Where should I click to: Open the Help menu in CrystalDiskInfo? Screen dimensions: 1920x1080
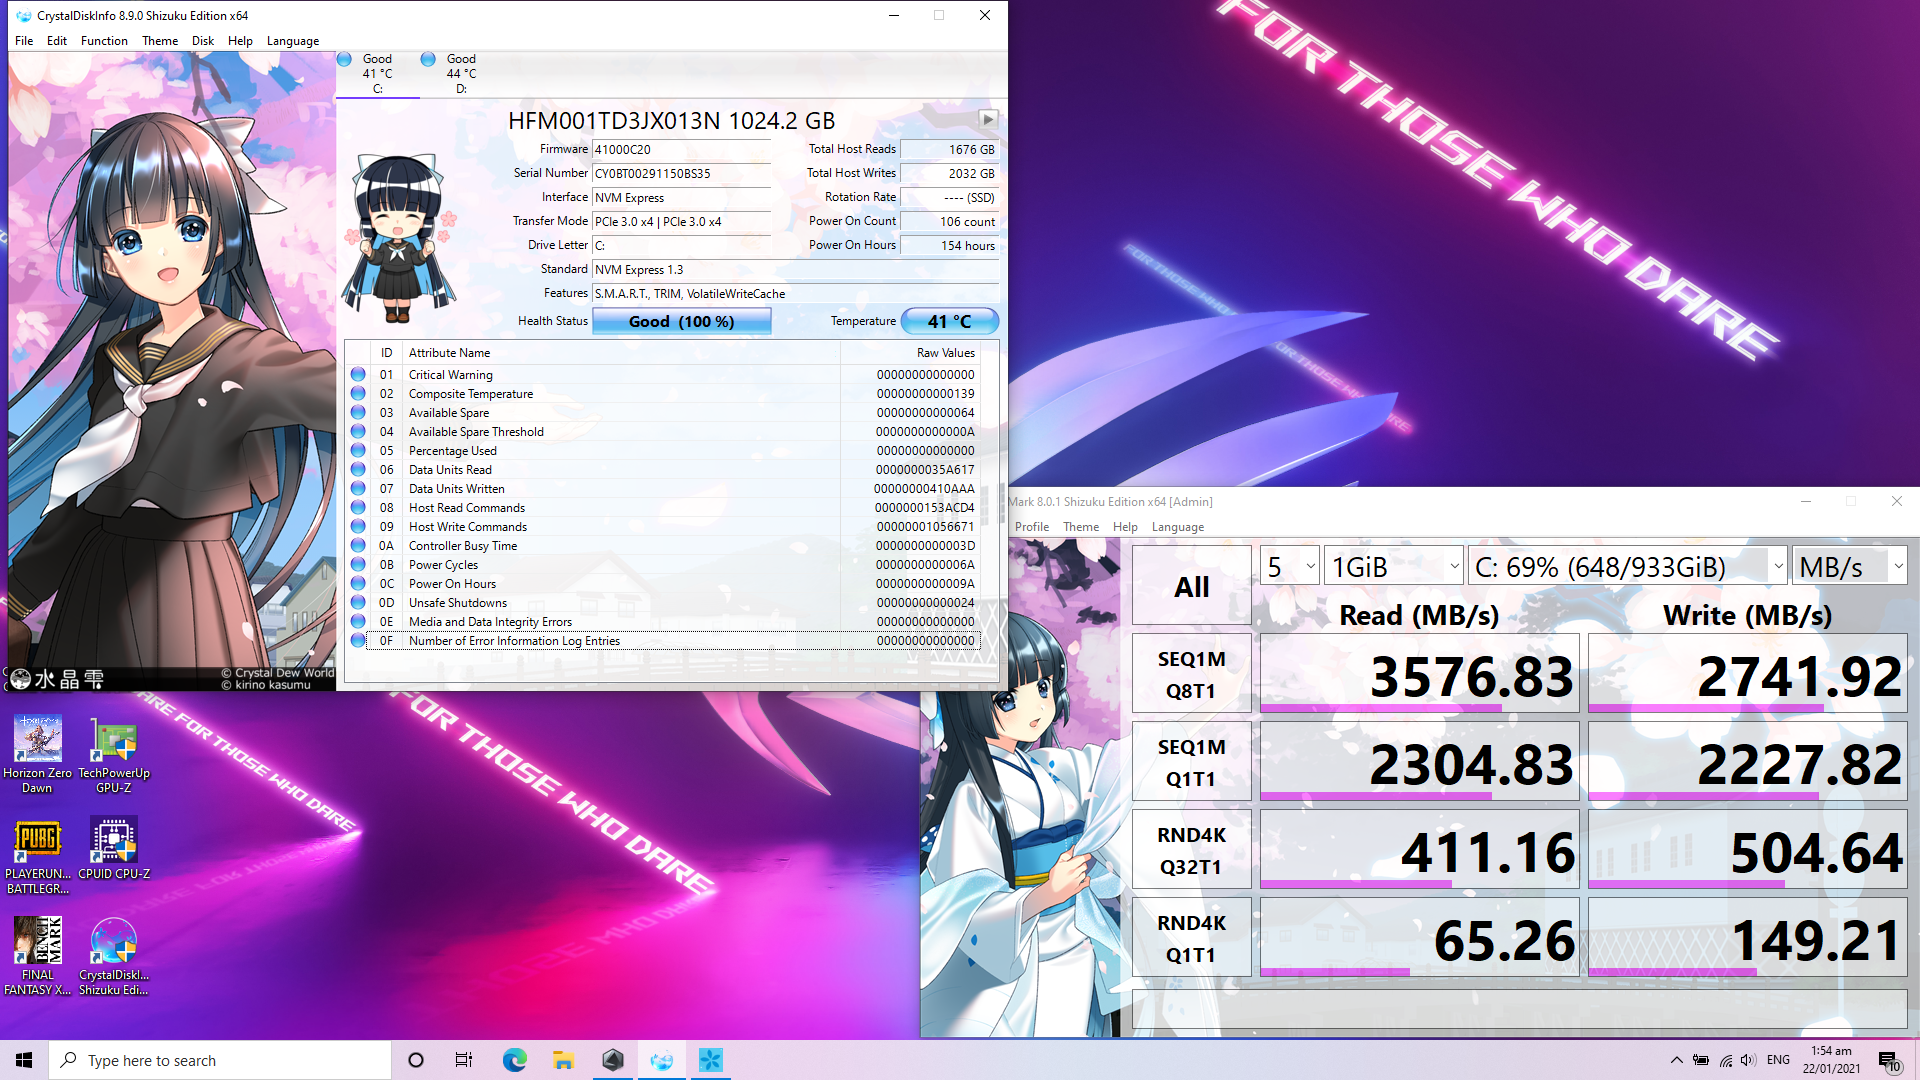tap(240, 41)
